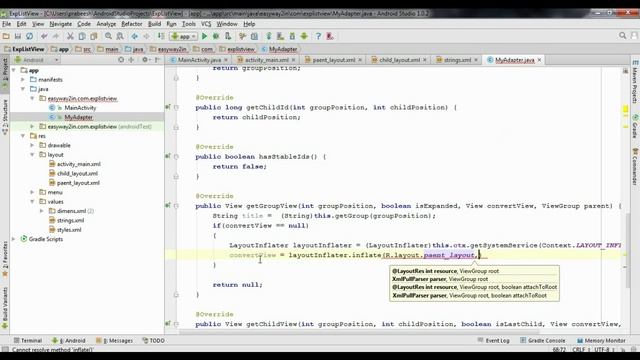Viewport: 640px width, 360px height.
Task: Click the easyway2in breadcrumb
Action: click(x=168, y=49)
